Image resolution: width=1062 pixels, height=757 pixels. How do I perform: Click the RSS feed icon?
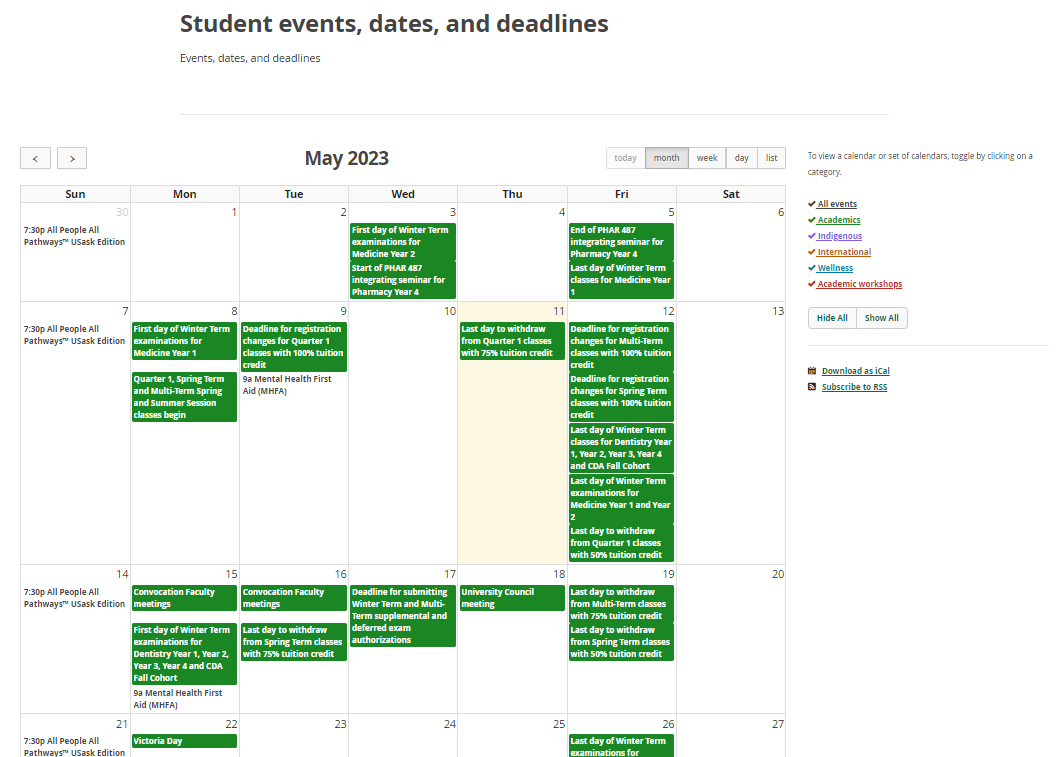click(812, 387)
